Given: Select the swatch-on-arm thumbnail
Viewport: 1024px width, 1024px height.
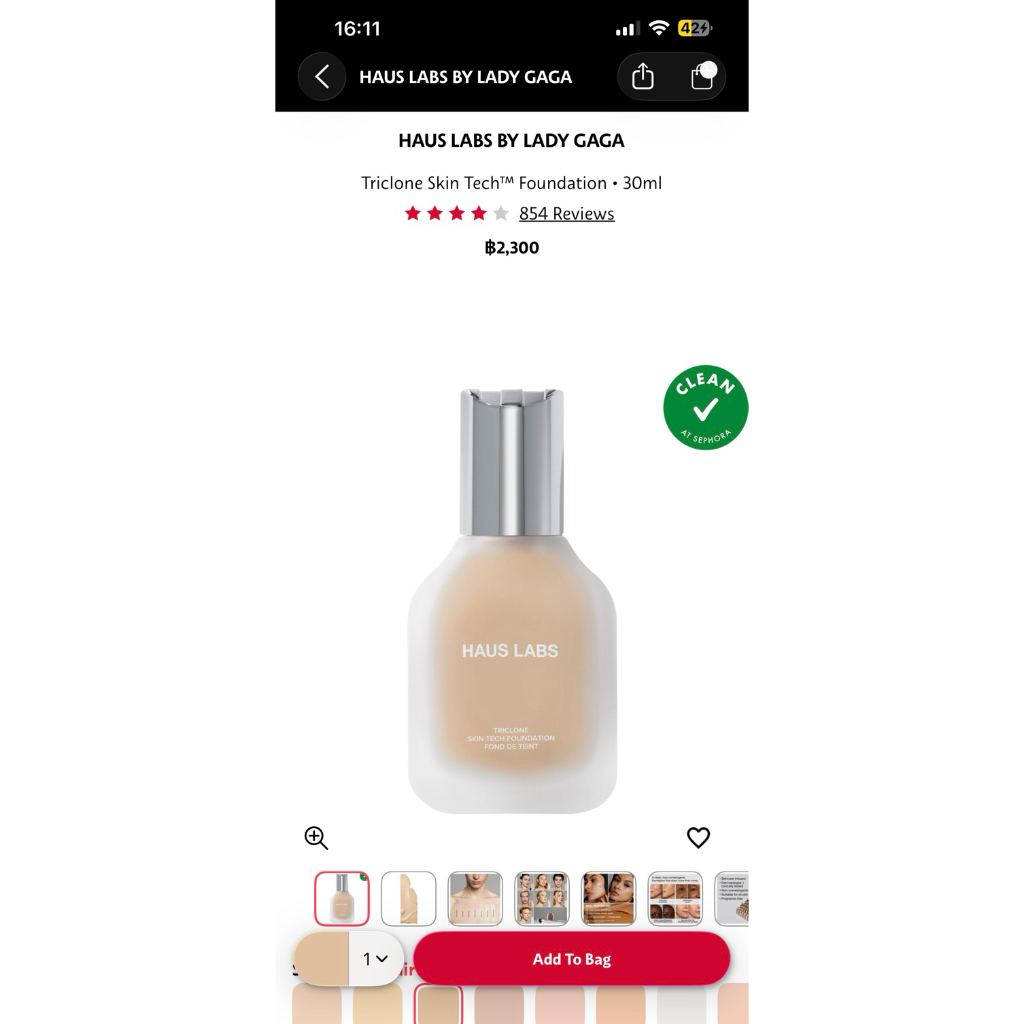Looking at the screenshot, I should [408, 899].
